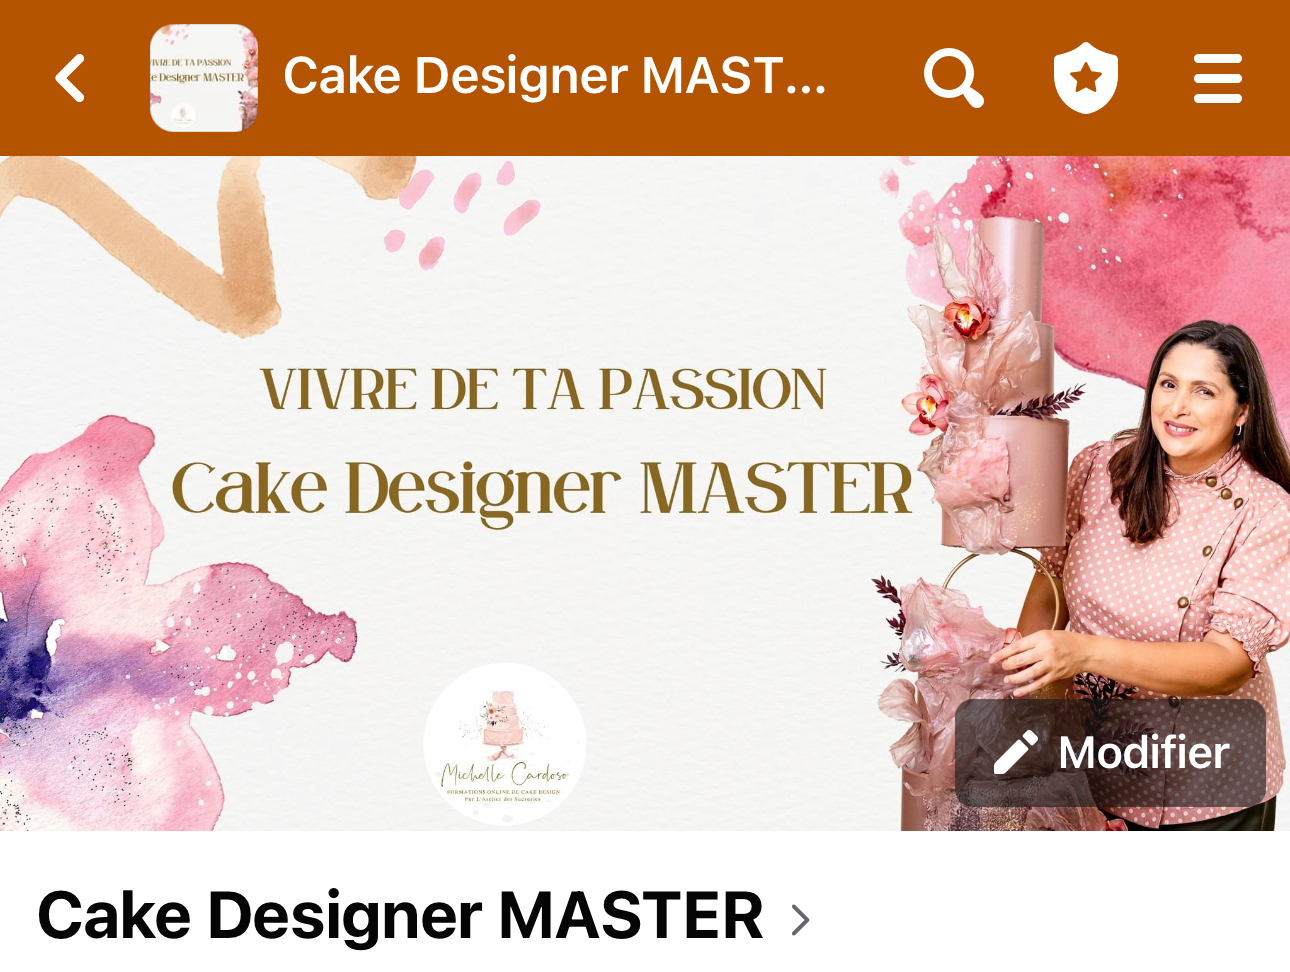Open the Cake Designer MASTER group name heading
The height and width of the screenshot is (972, 1290).
tap(401, 916)
